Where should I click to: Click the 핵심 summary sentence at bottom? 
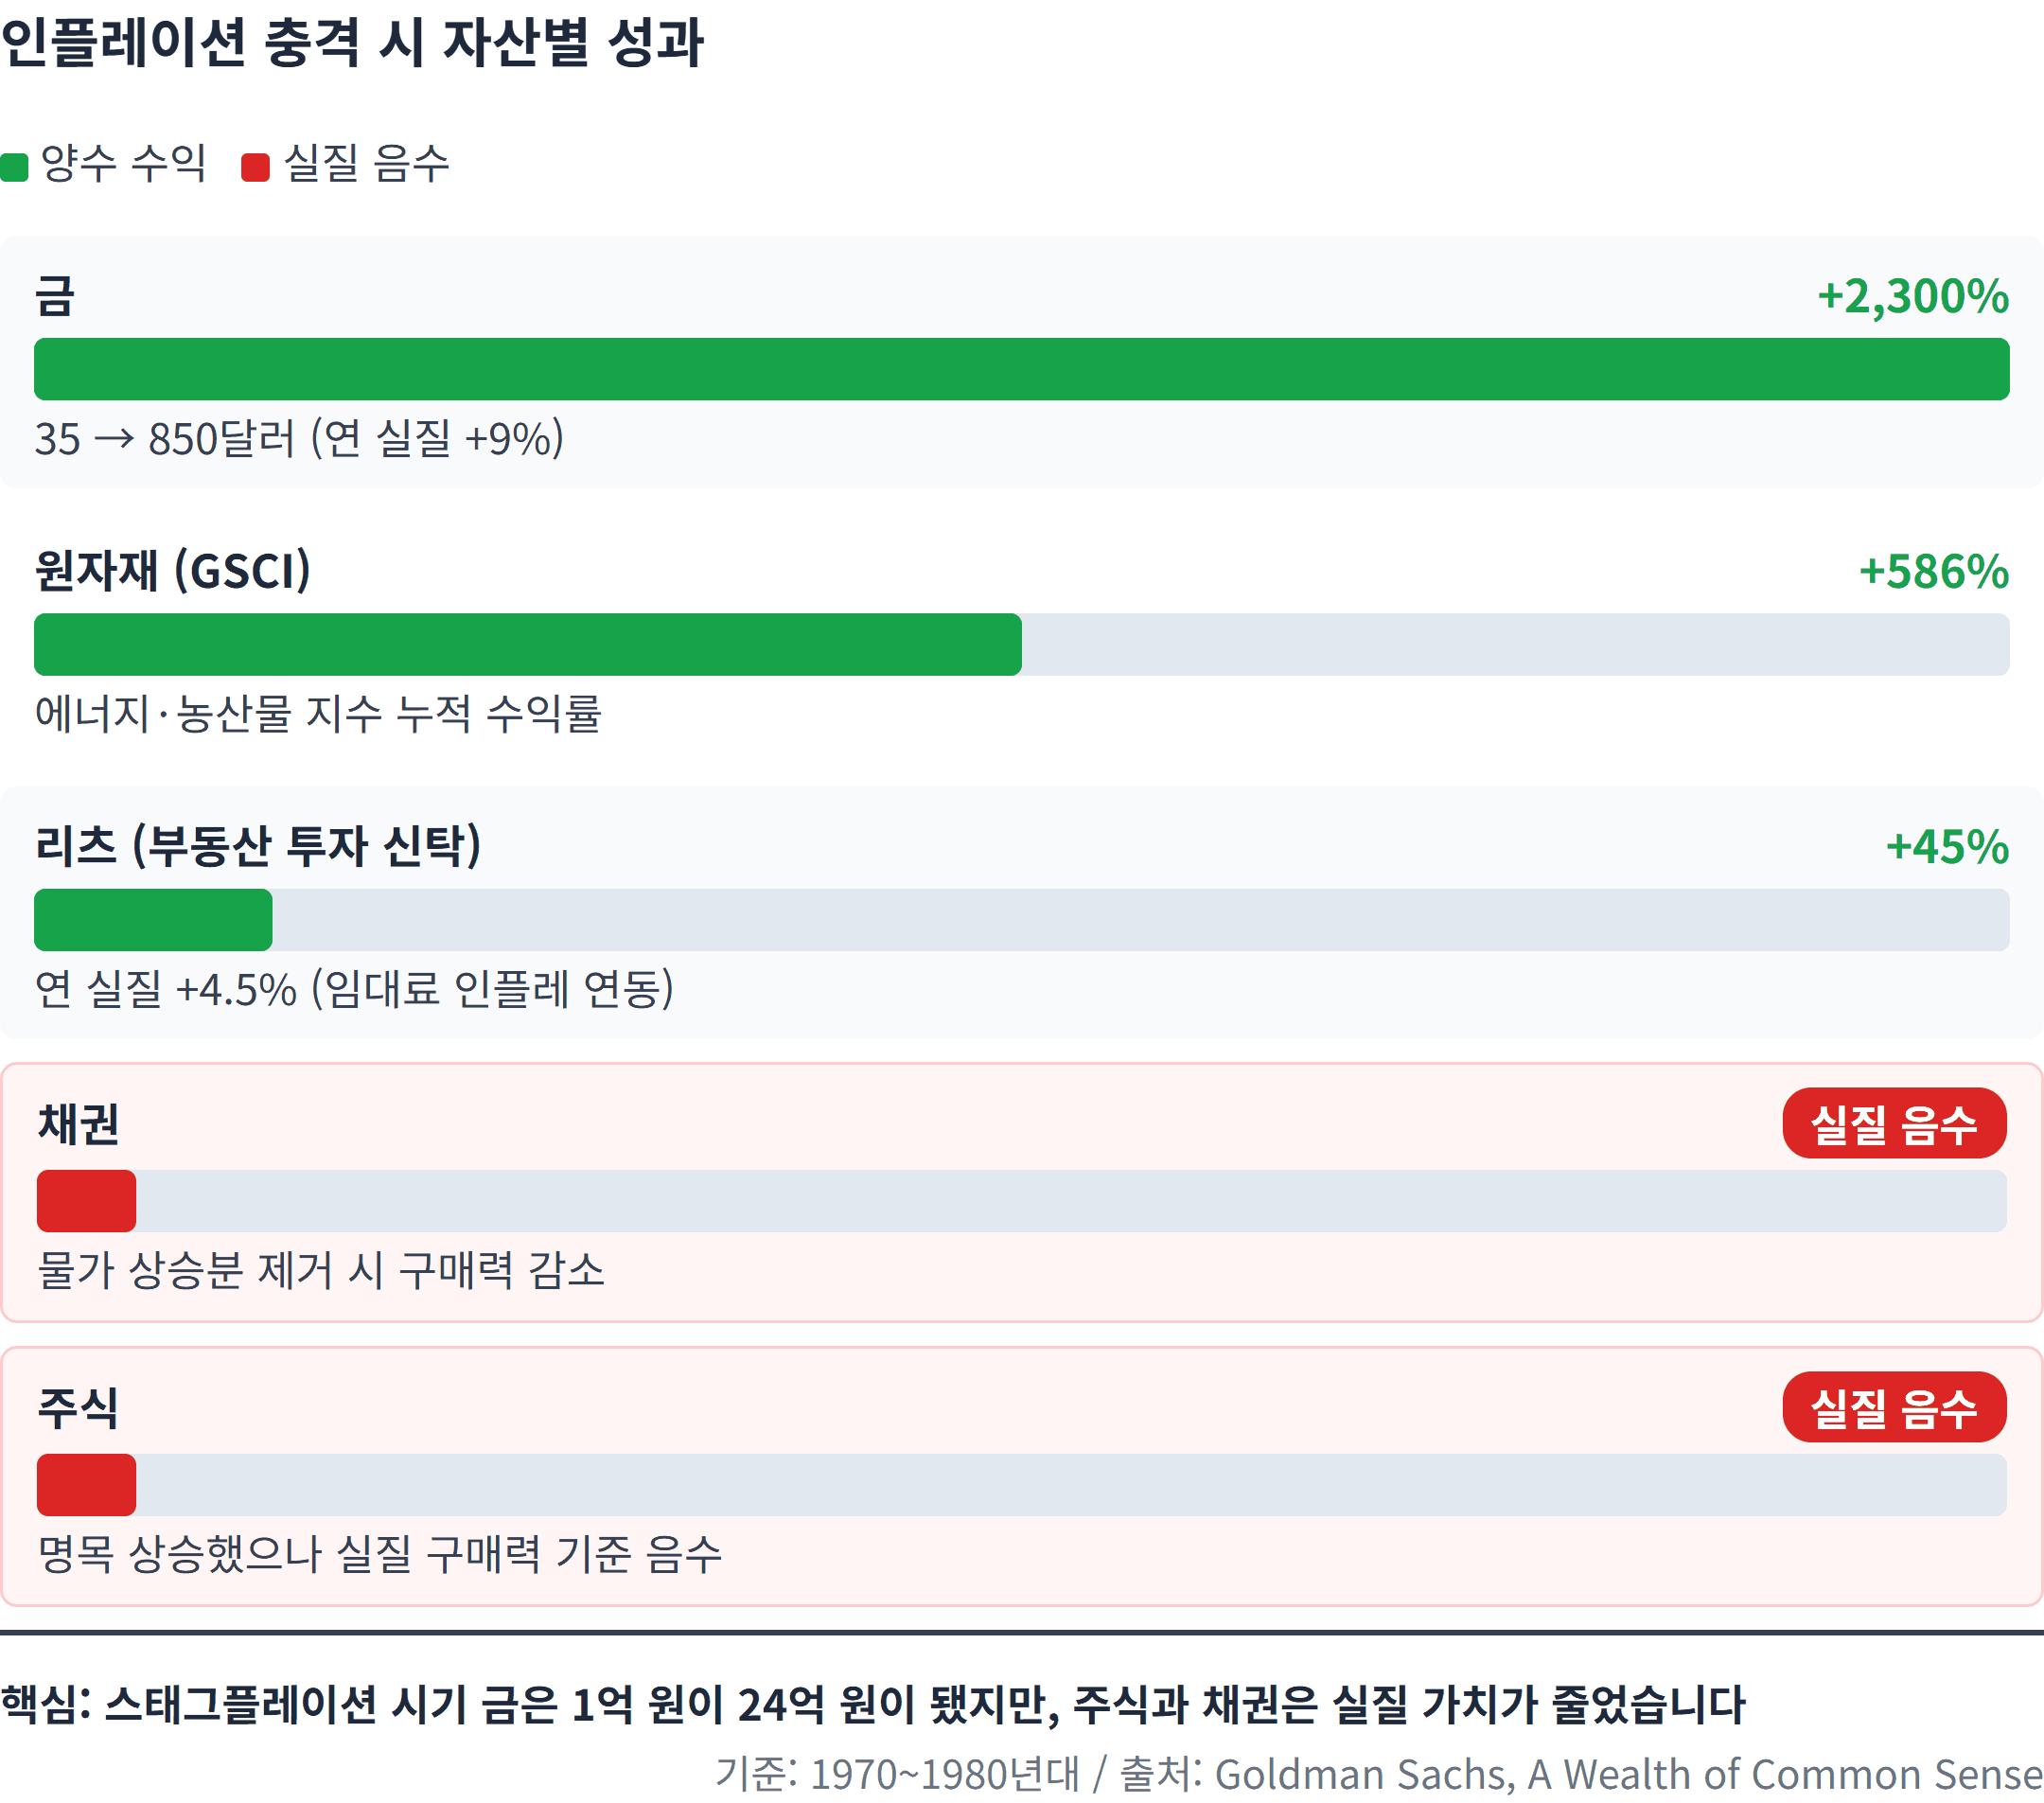click(x=873, y=1704)
